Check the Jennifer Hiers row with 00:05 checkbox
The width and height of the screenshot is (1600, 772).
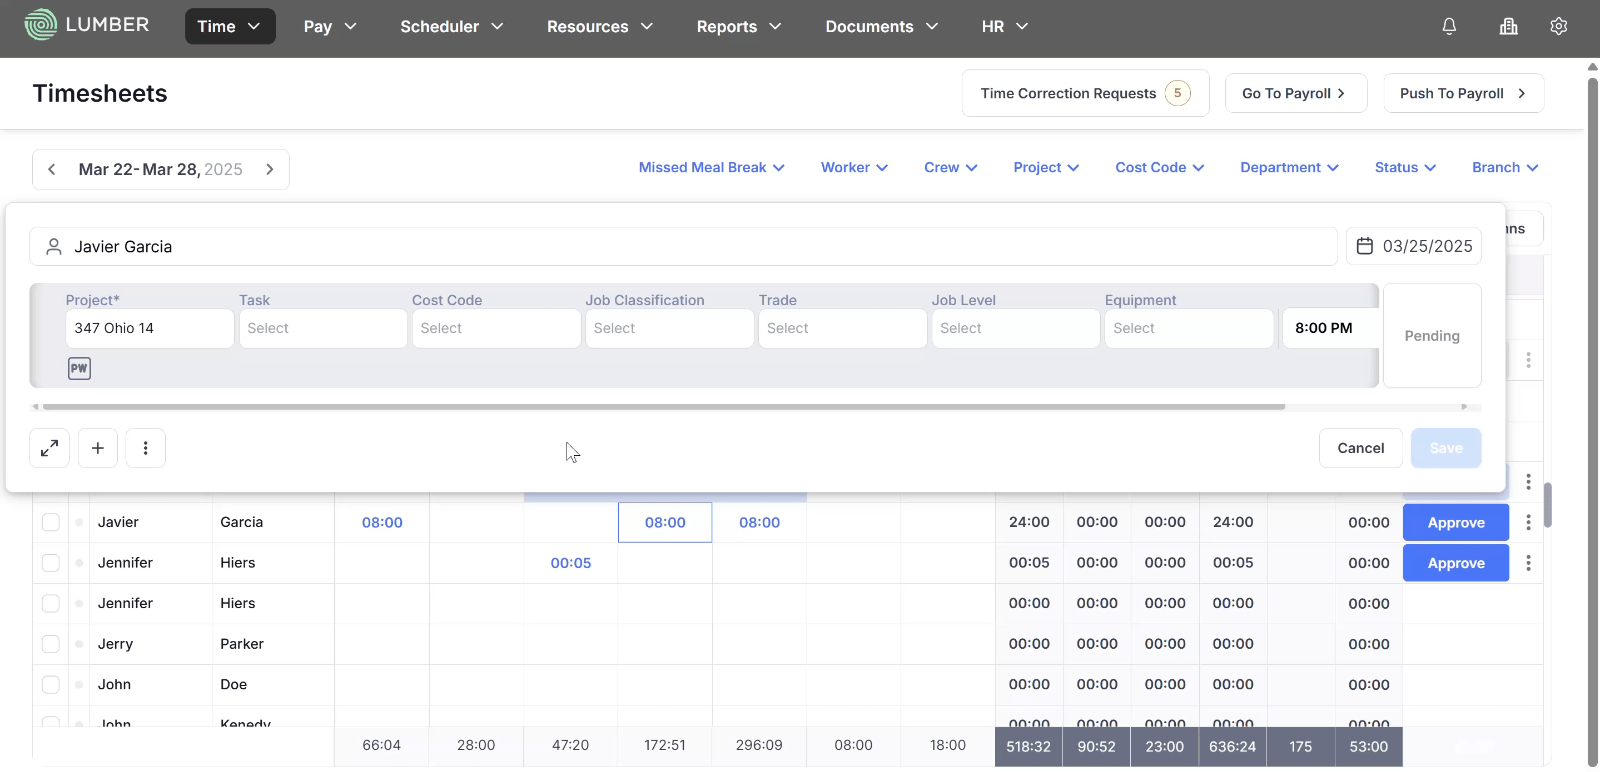click(x=51, y=563)
